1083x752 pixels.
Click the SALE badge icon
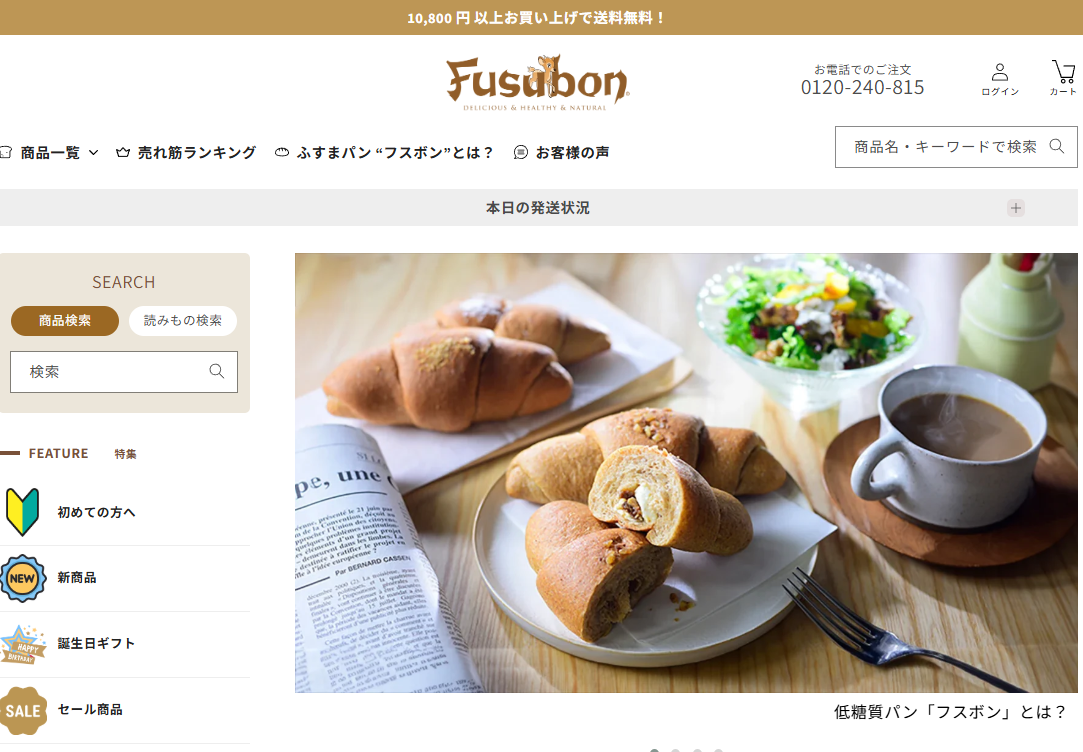[x=23, y=711]
